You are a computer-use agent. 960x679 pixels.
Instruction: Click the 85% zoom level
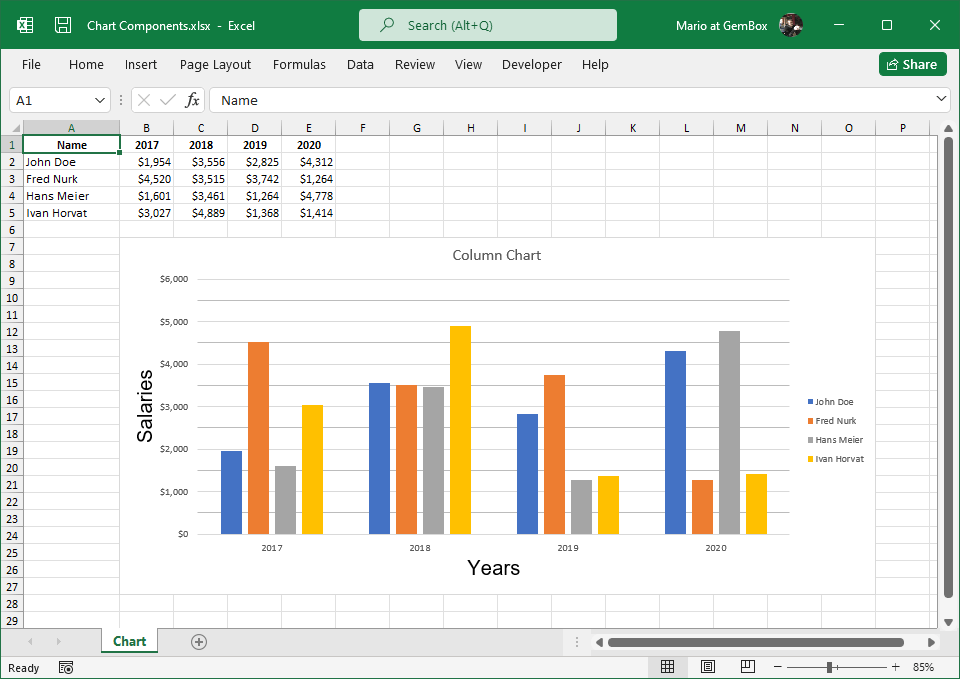923,667
